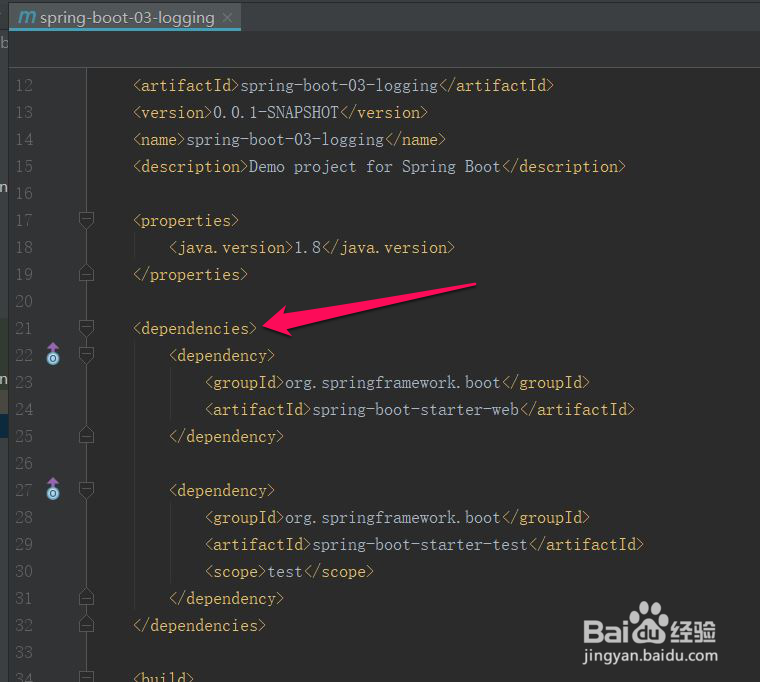Click the opening dependencies tag
Image resolution: width=760 pixels, height=682 pixels.
pyautogui.click(x=195, y=329)
